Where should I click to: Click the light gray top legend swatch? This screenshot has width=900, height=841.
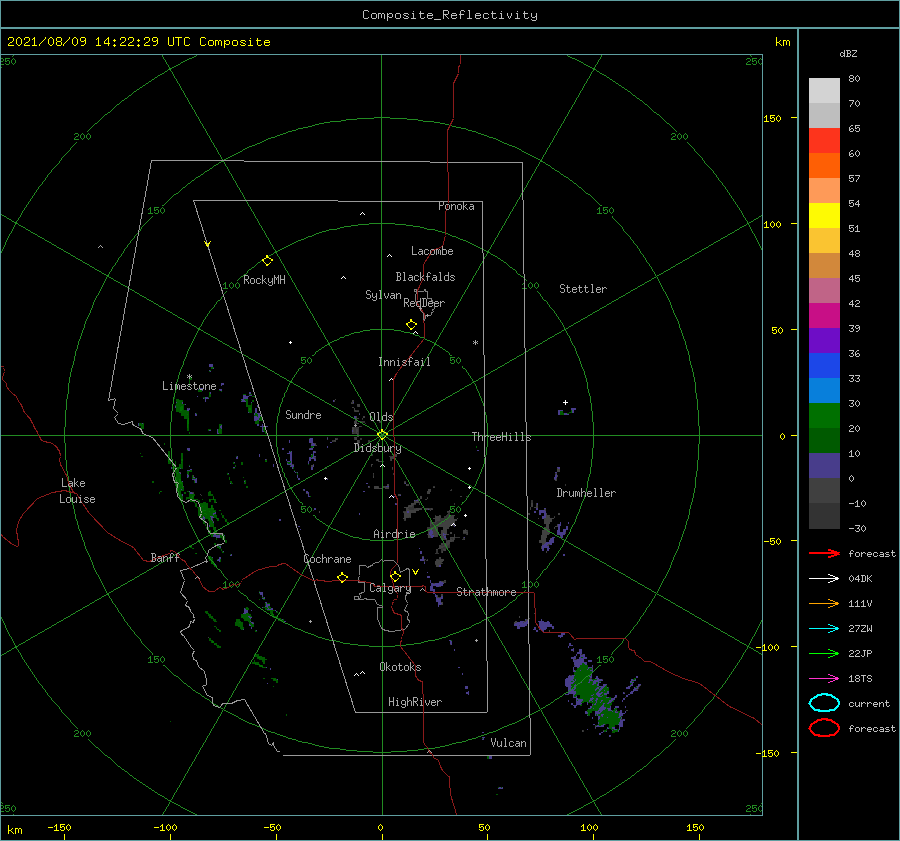click(824, 91)
